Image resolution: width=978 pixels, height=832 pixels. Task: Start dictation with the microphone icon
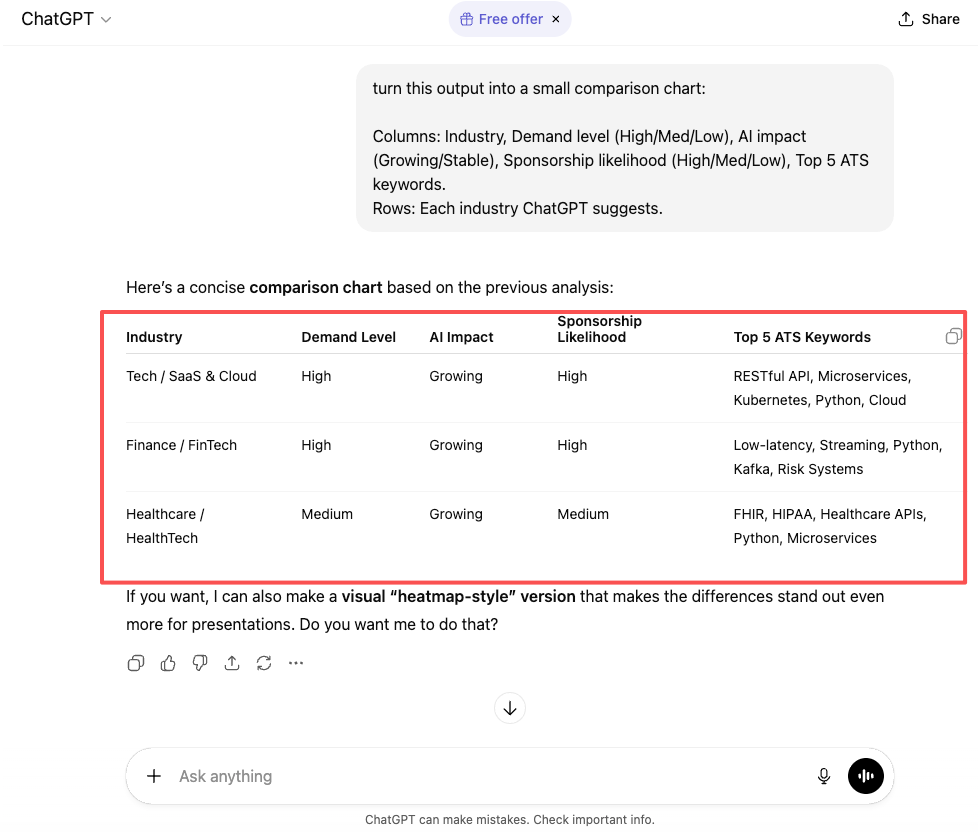click(823, 776)
